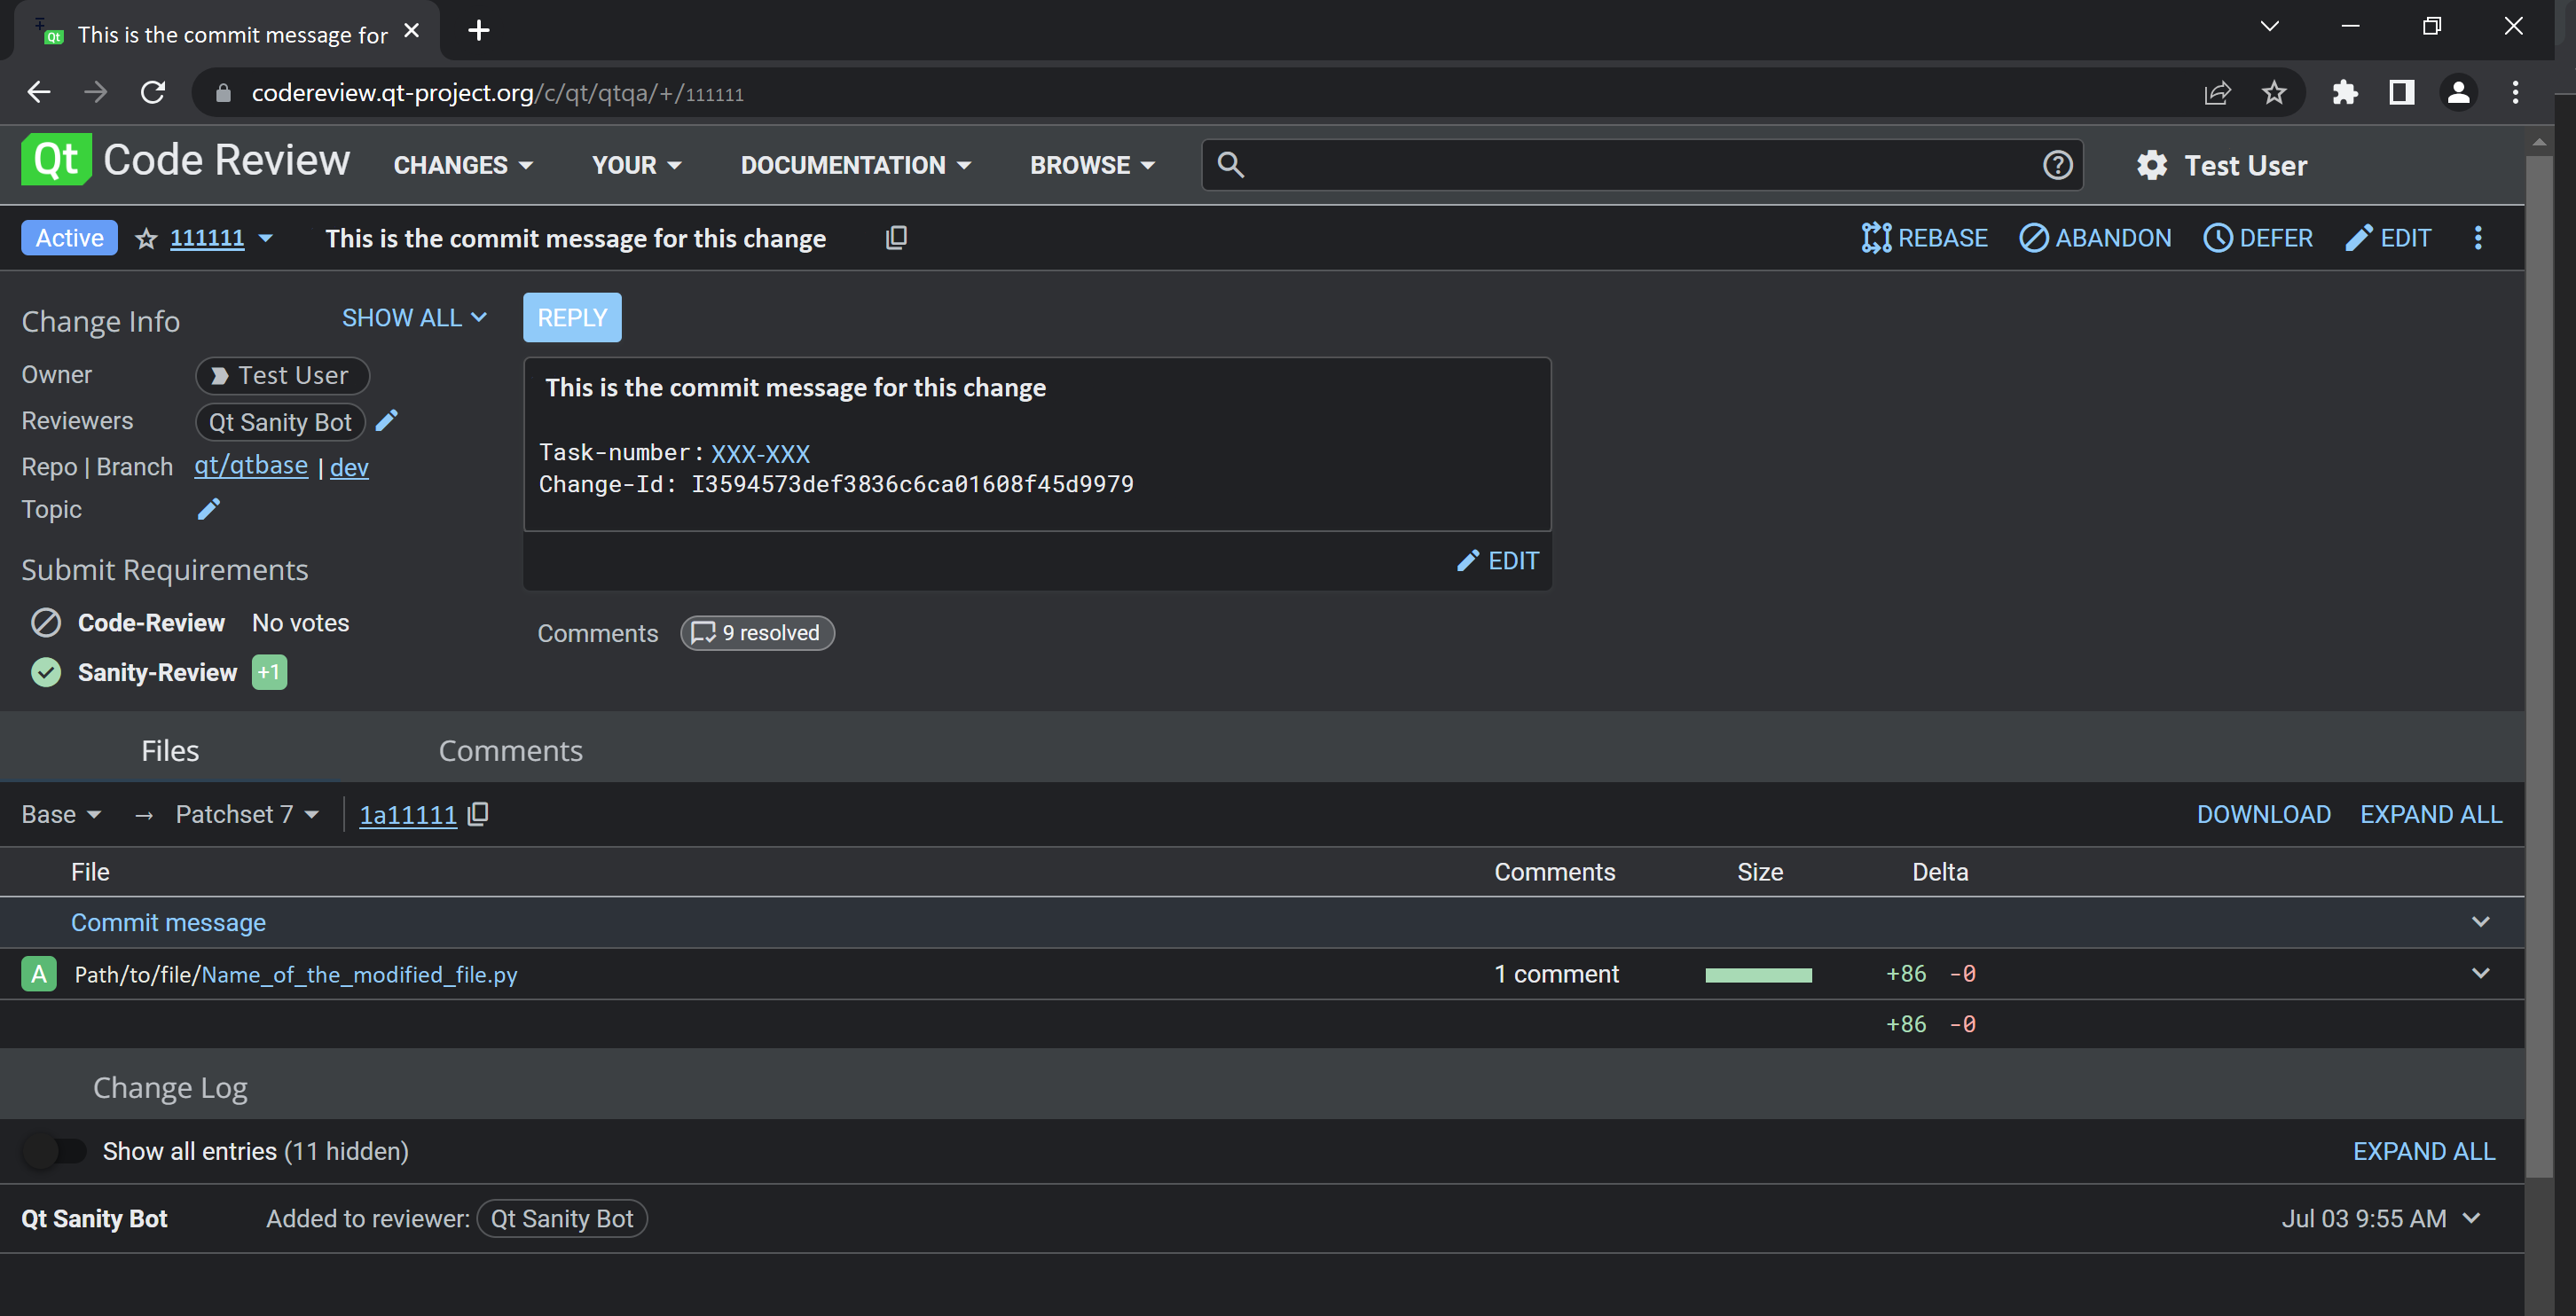Expand the Qt Sanity Bot log entry
The width and height of the screenshot is (2576, 1316).
point(2472,1218)
